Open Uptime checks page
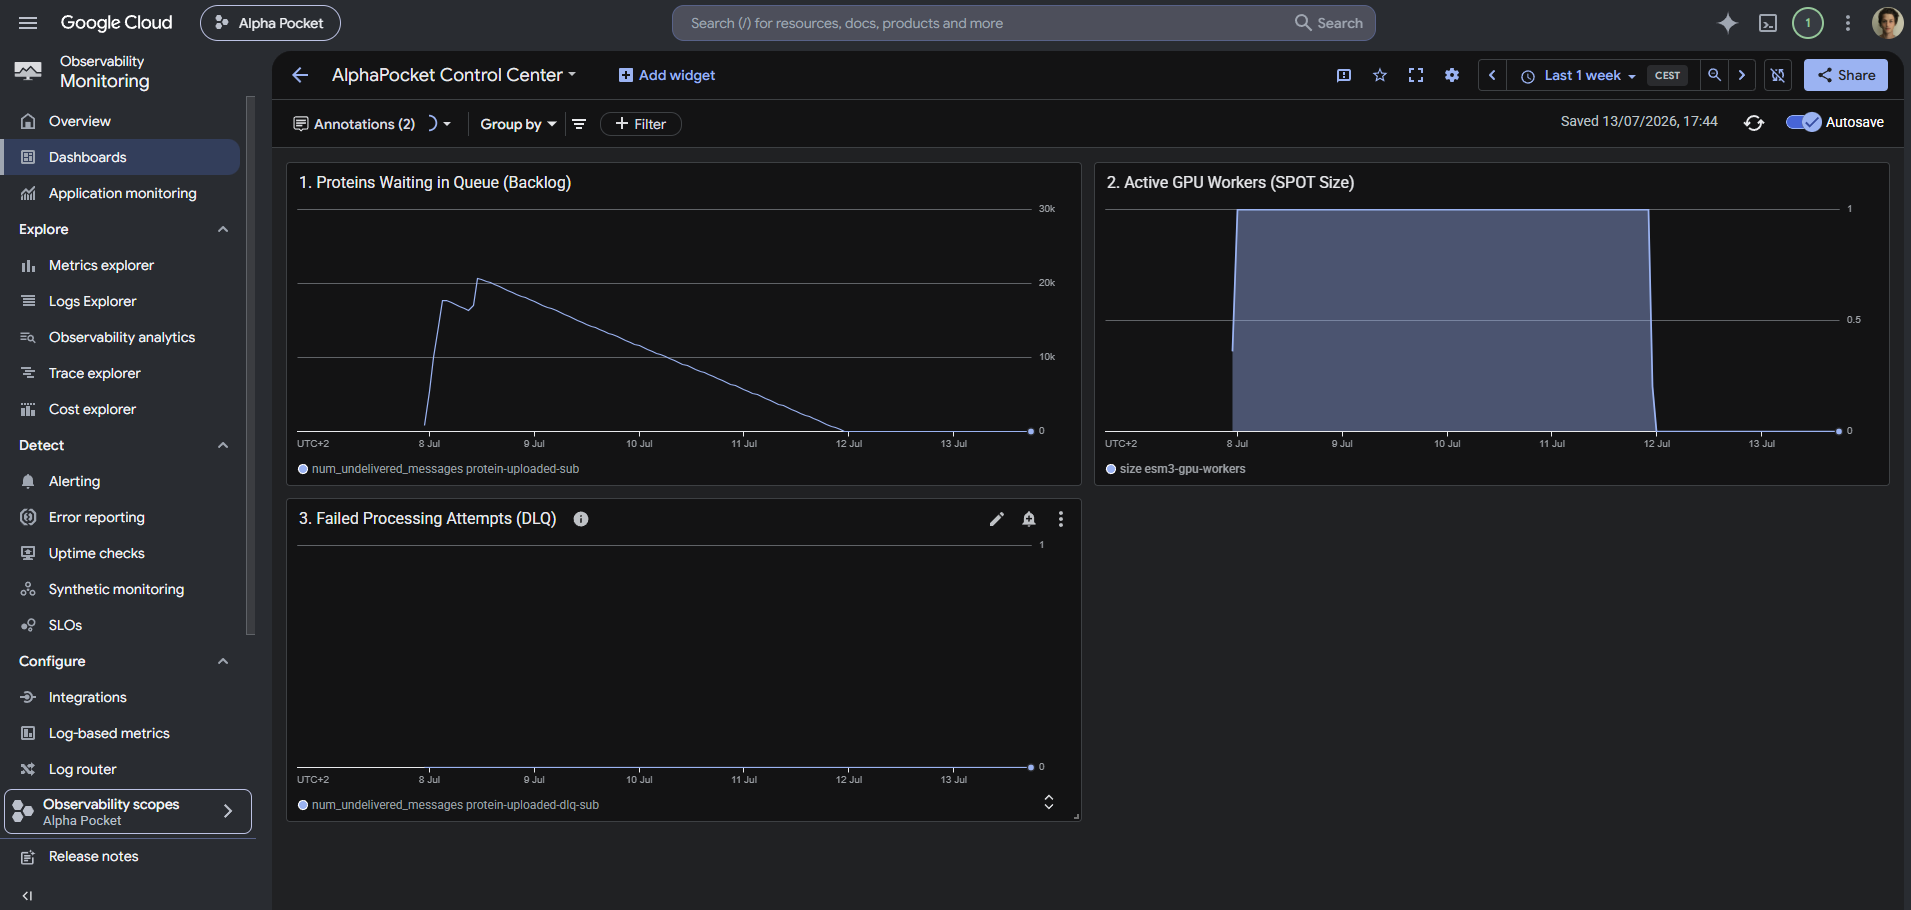Image resolution: width=1911 pixels, height=910 pixels. coord(120,553)
